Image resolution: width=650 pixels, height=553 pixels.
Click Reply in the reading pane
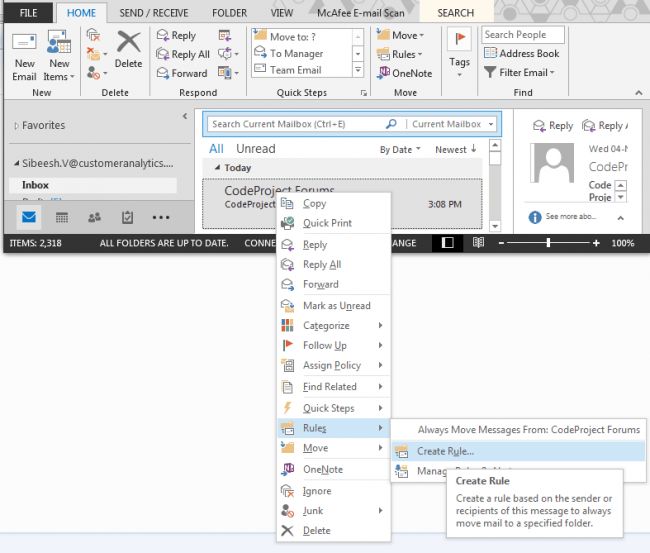(x=553, y=125)
